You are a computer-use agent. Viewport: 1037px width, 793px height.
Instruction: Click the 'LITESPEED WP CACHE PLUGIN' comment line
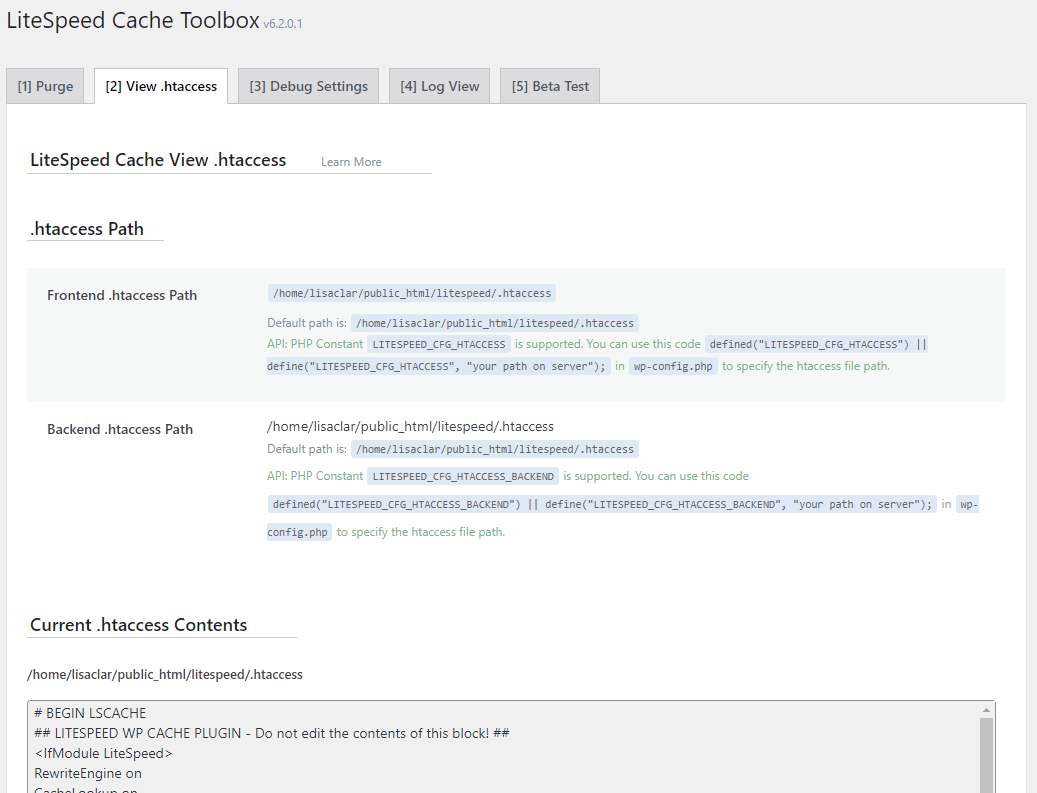point(272,733)
